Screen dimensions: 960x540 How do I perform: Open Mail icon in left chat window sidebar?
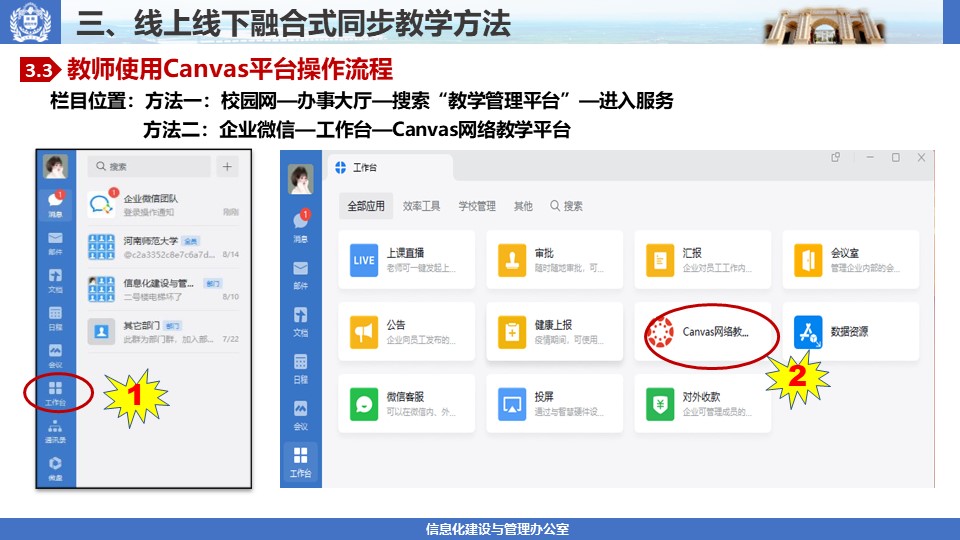[55, 243]
